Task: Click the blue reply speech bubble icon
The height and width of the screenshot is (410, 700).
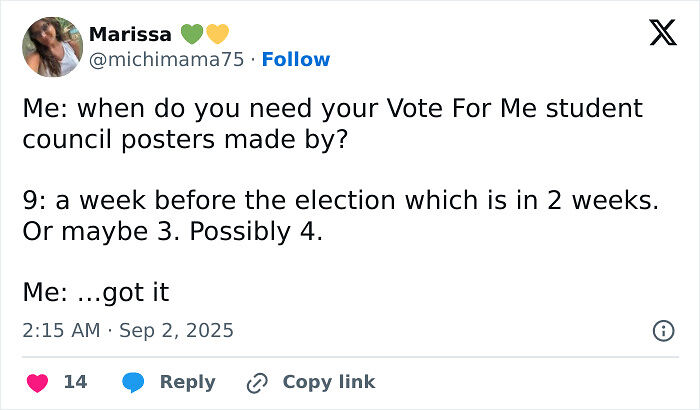Action: point(133,382)
